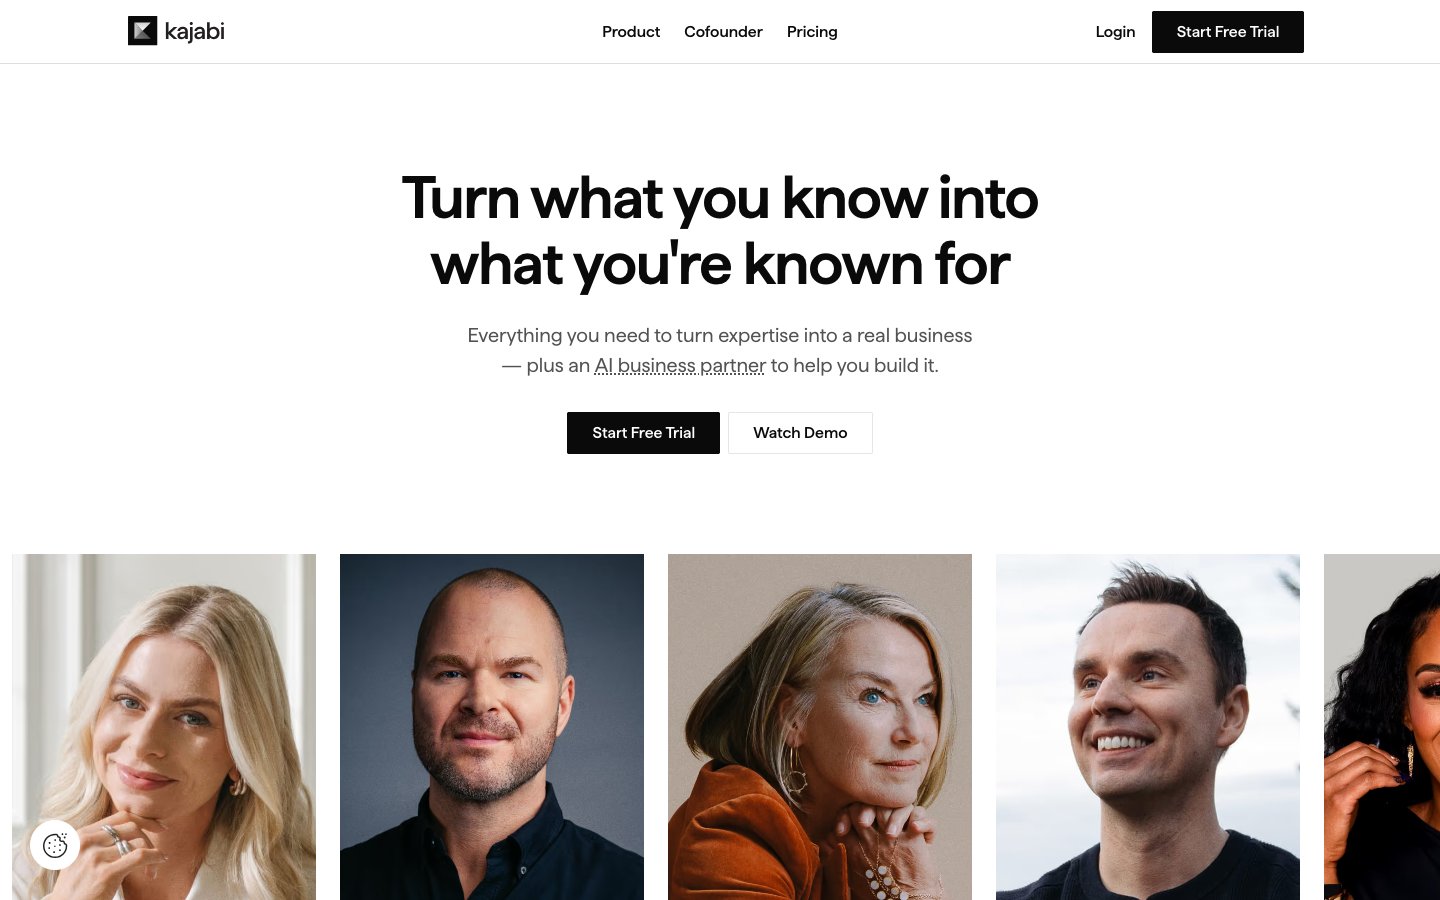Click the kajabi wordmark text in header
Screen dimensions: 1440x900
tap(194, 32)
